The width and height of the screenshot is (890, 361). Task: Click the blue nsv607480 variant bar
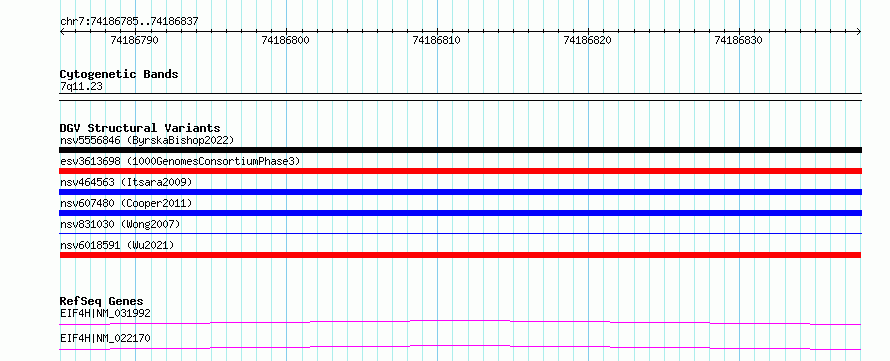tap(460, 213)
